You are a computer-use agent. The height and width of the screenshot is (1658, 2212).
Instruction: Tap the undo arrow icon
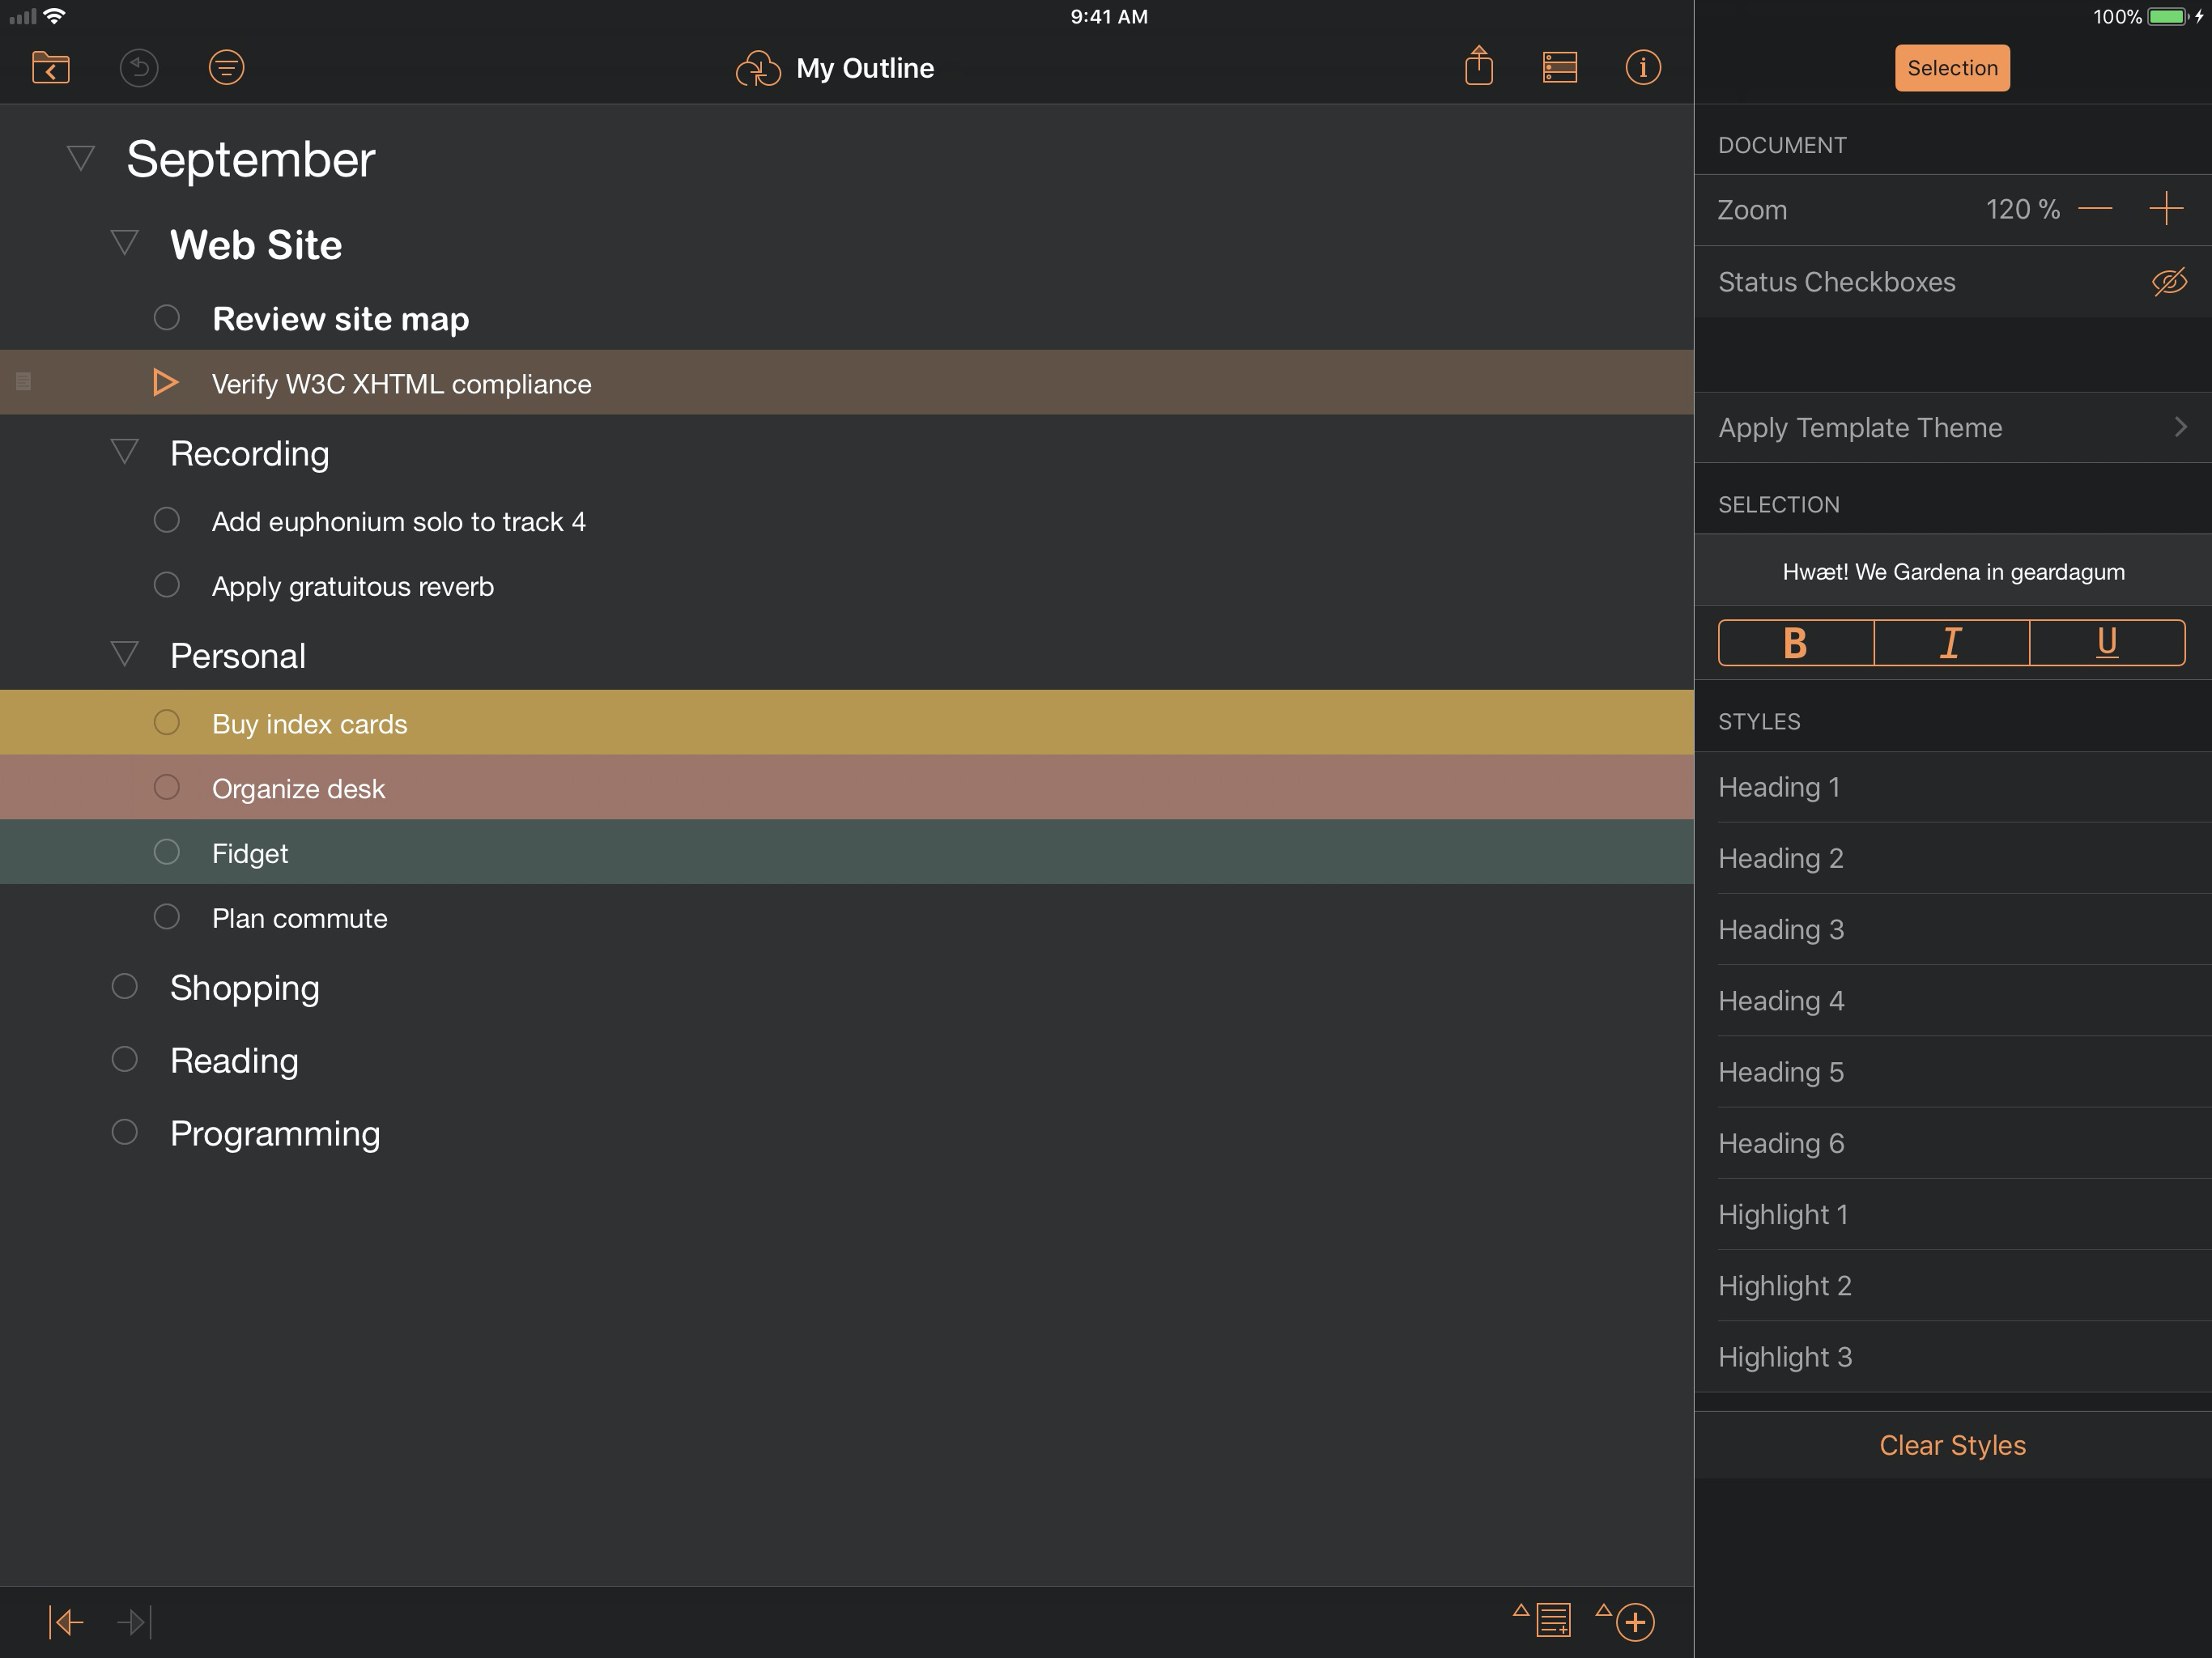click(139, 68)
